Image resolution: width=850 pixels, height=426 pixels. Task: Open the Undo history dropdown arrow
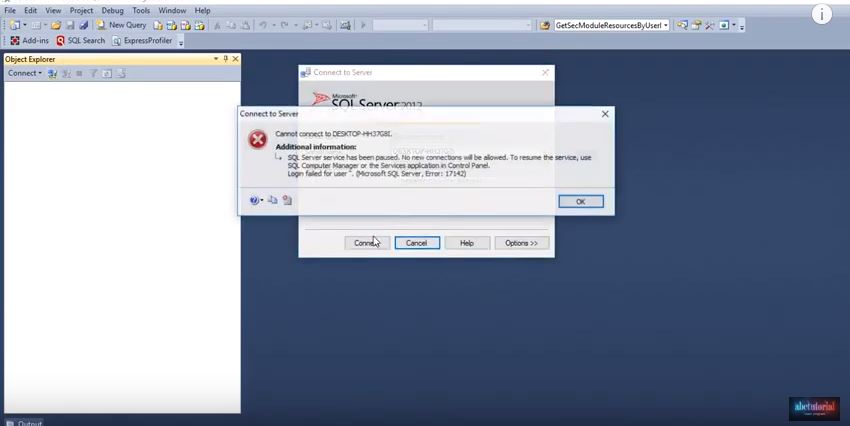pyautogui.click(x=274, y=25)
